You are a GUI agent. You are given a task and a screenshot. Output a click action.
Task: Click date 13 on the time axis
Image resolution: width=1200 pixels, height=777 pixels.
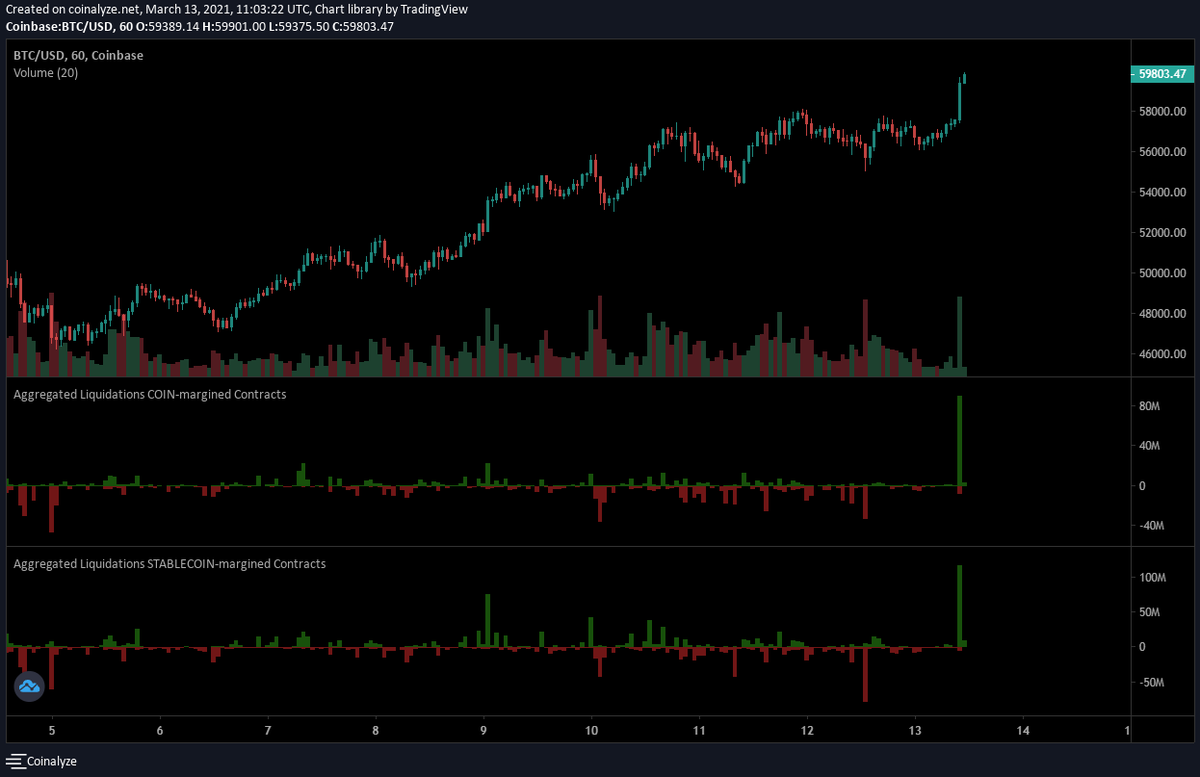coord(915,731)
